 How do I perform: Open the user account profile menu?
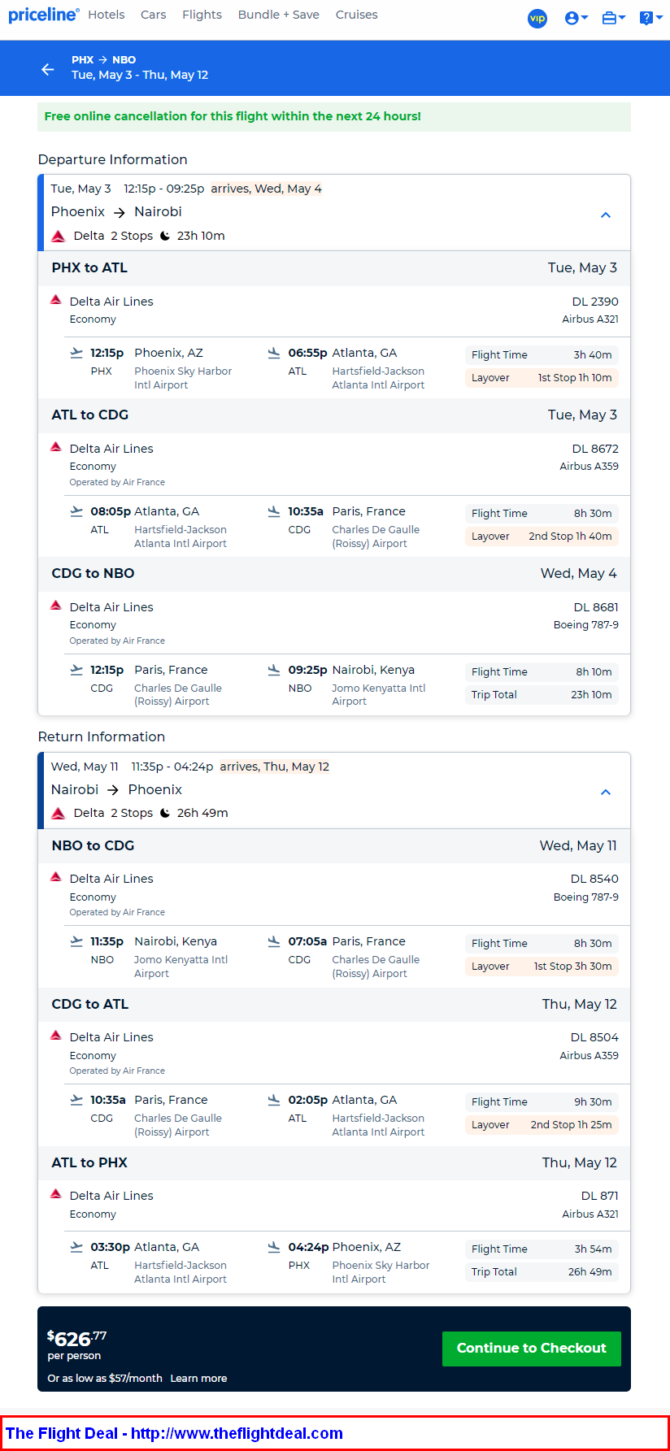[x=576, y=18]
